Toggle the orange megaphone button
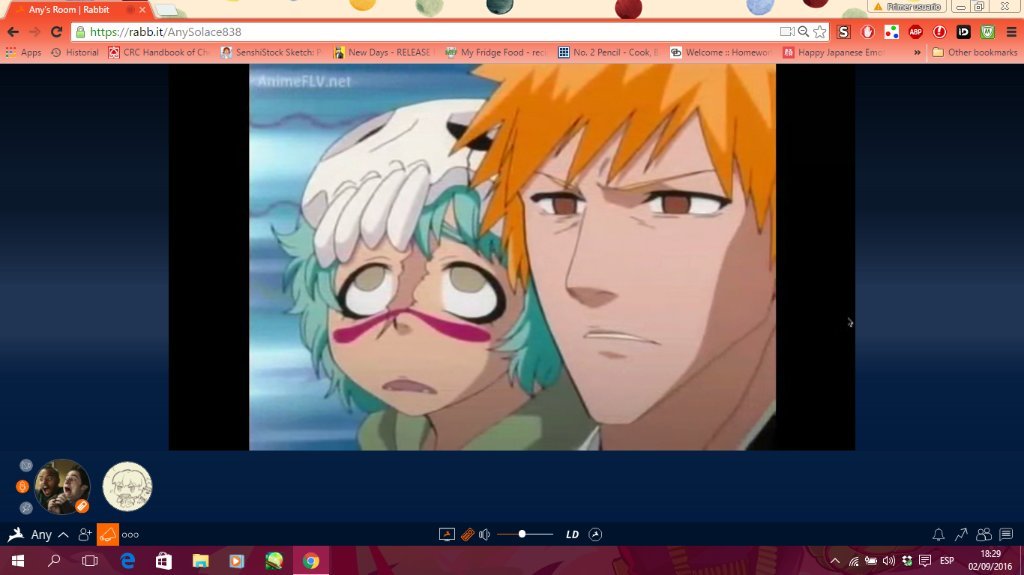The image size is (1024, 575). pyautogui.click(x=108, y=534)
